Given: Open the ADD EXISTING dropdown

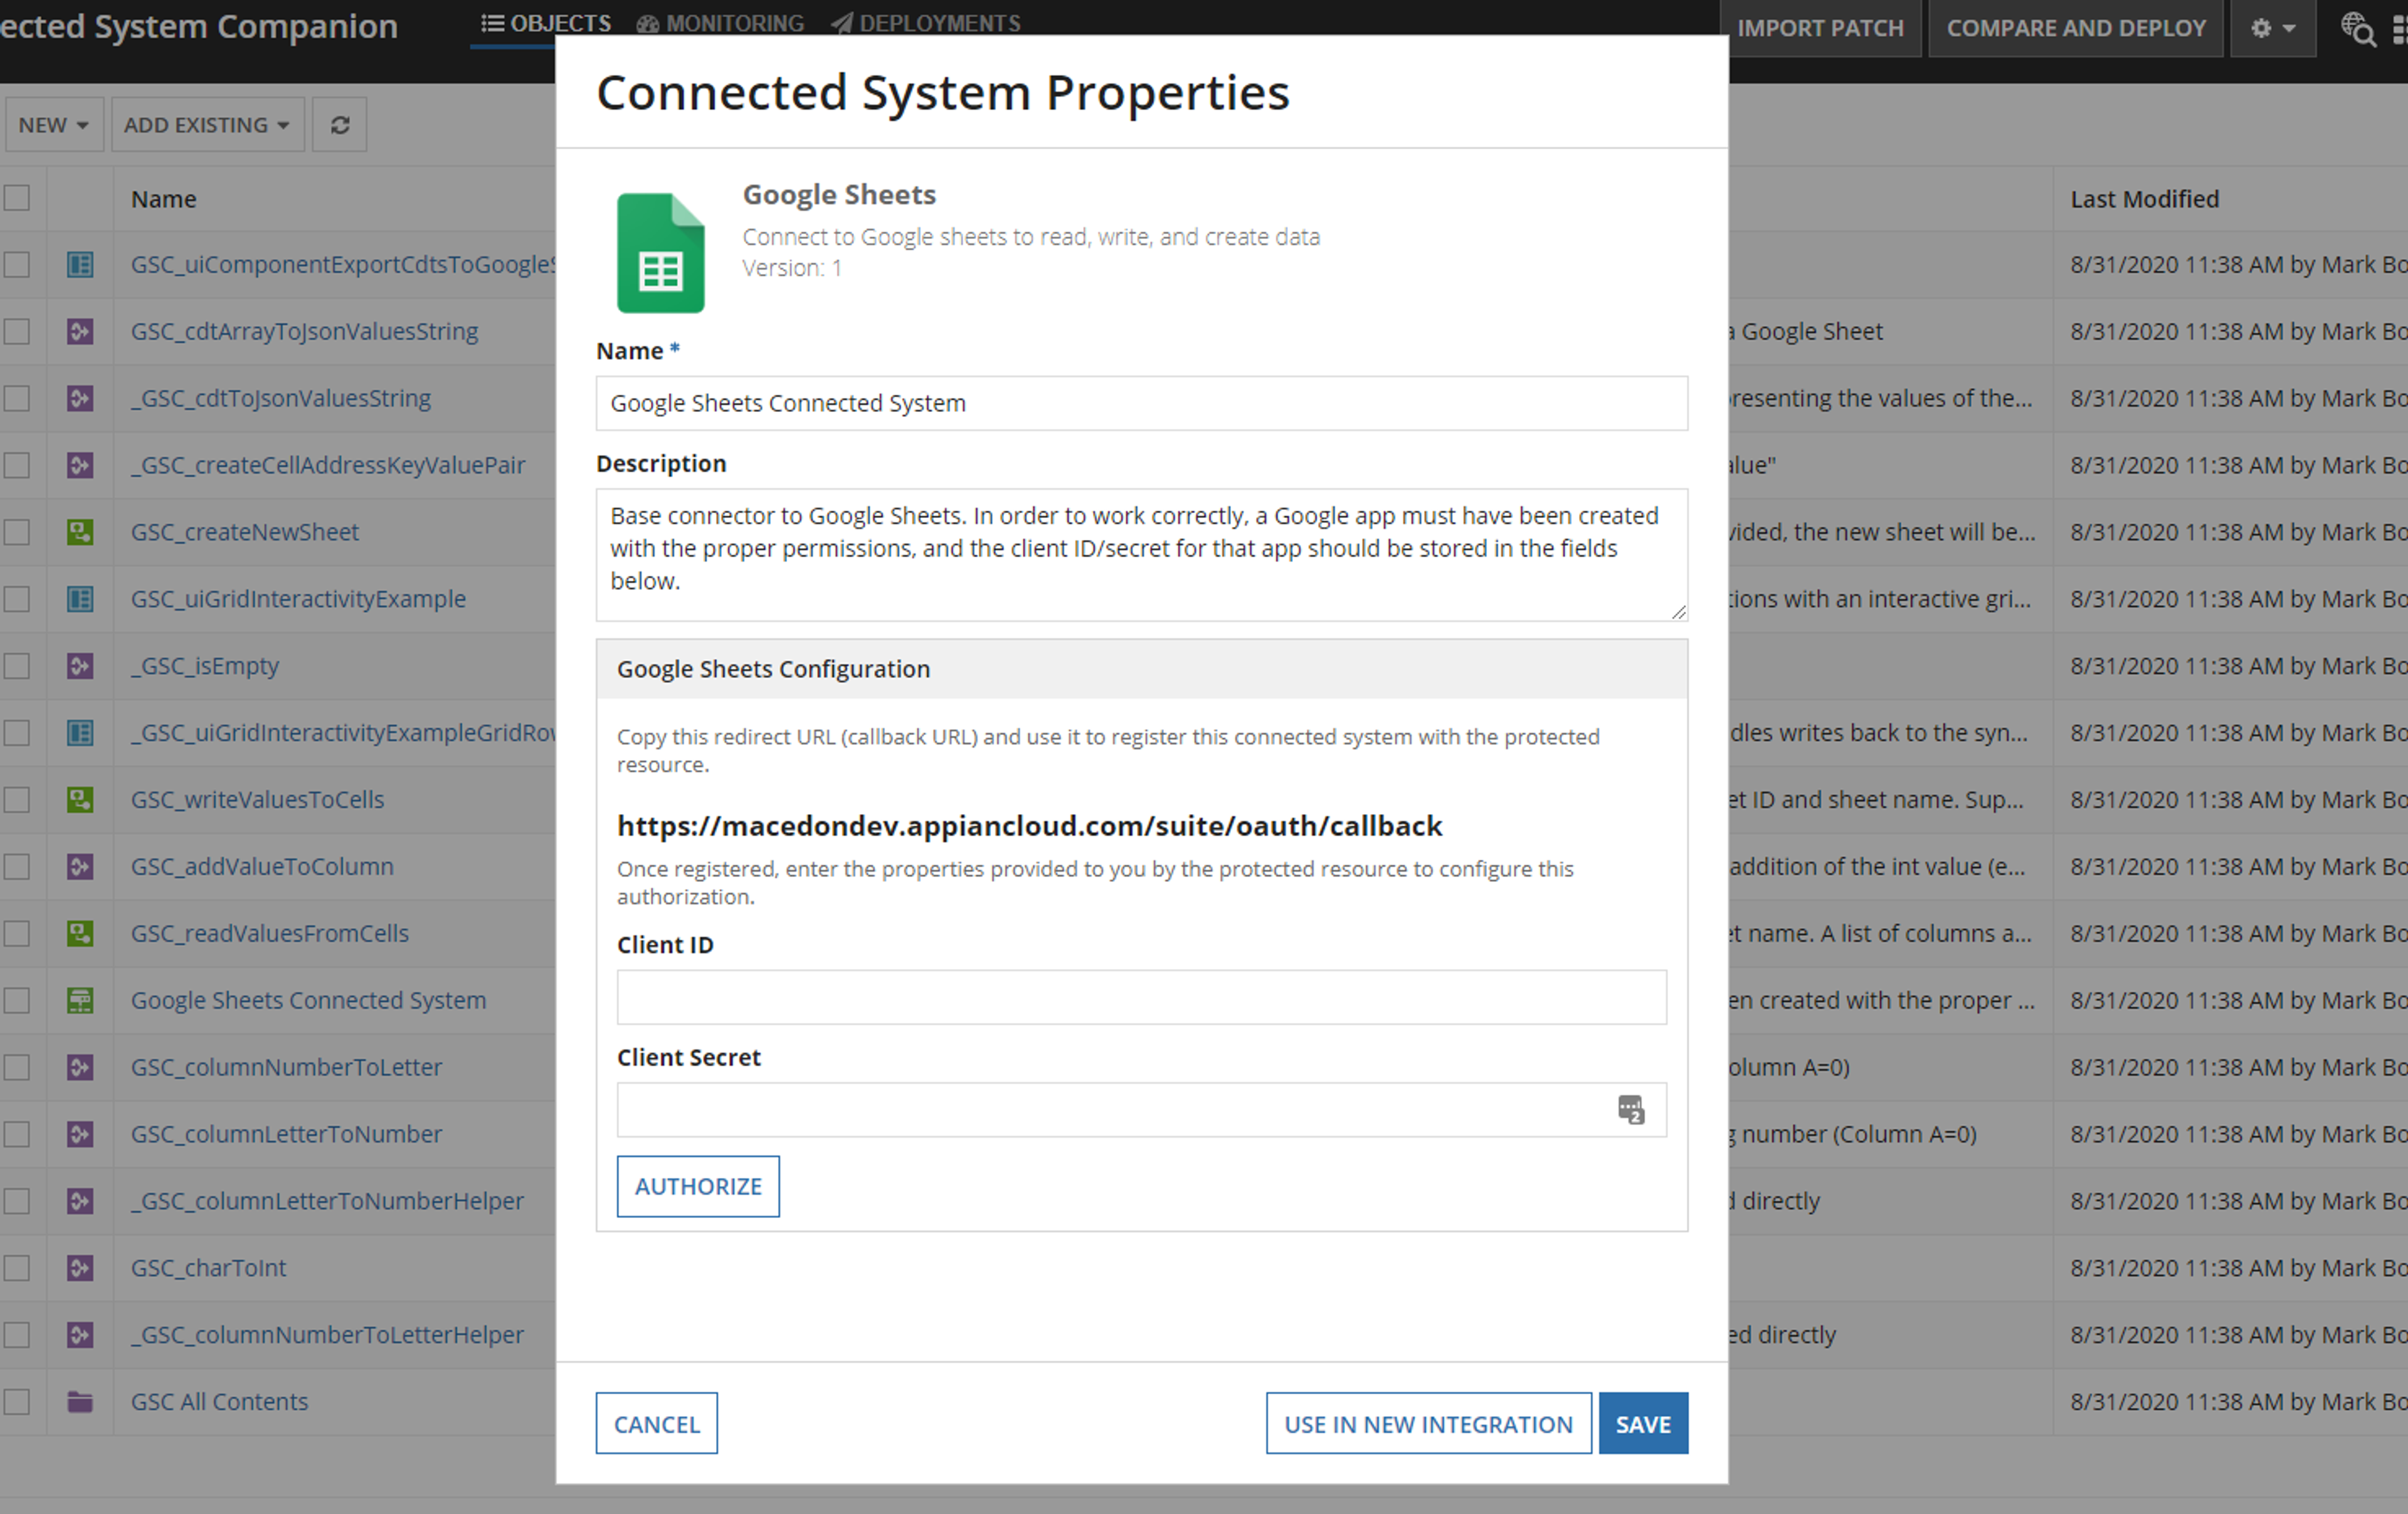Looking at the screenshot, I should 207,125.
